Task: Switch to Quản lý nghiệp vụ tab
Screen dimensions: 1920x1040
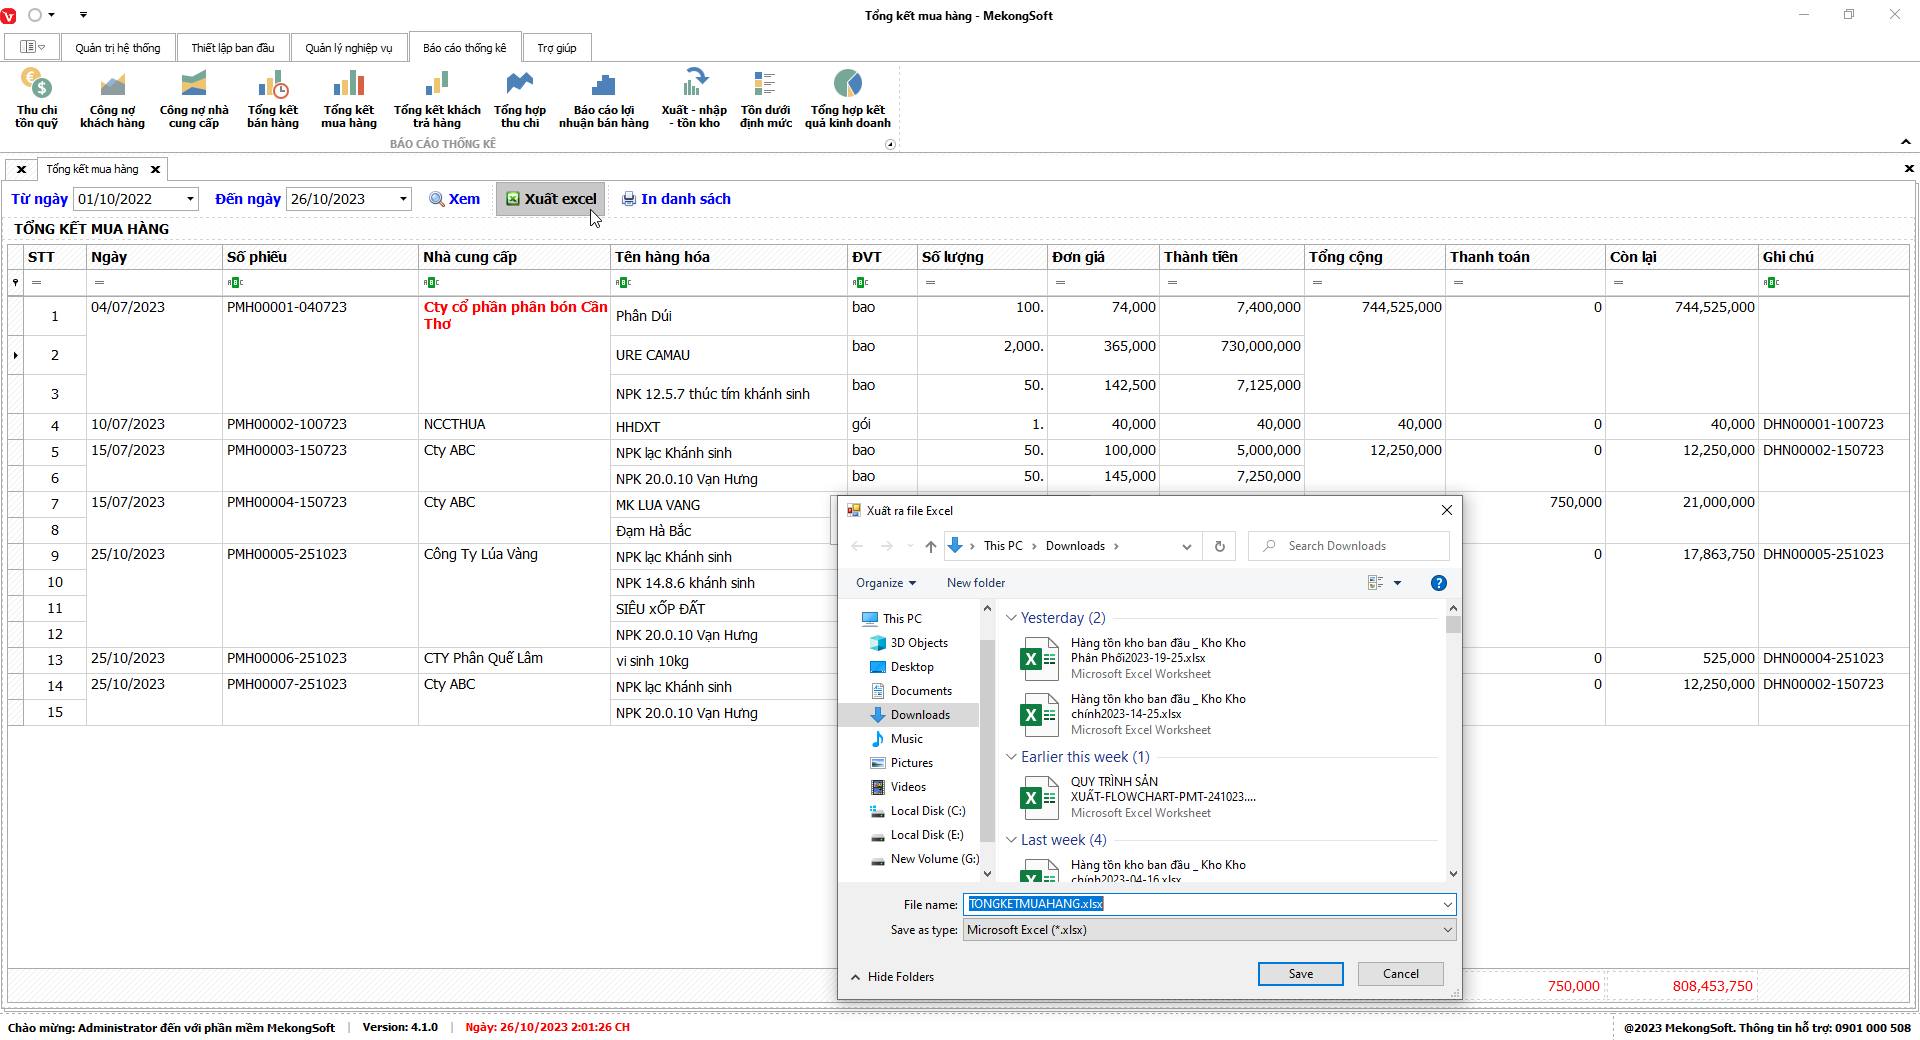Action: [x=348, y=48]
